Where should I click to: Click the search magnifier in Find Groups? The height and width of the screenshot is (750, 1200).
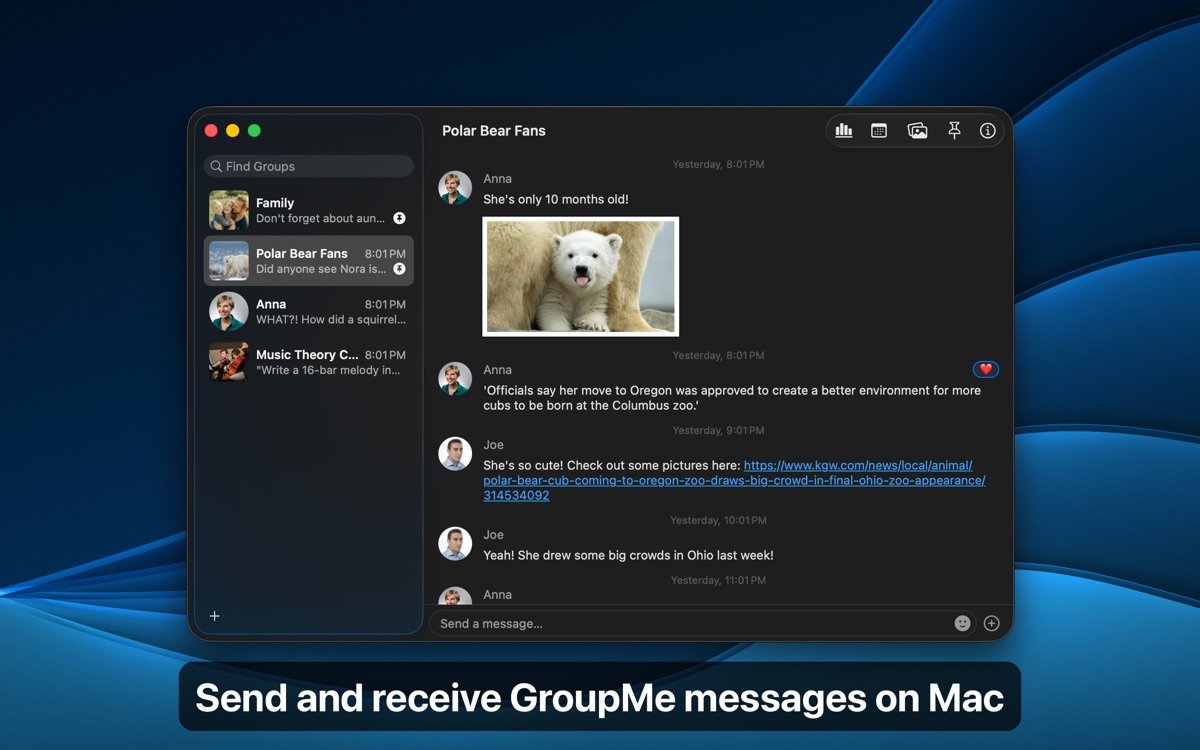click(216, 165)
